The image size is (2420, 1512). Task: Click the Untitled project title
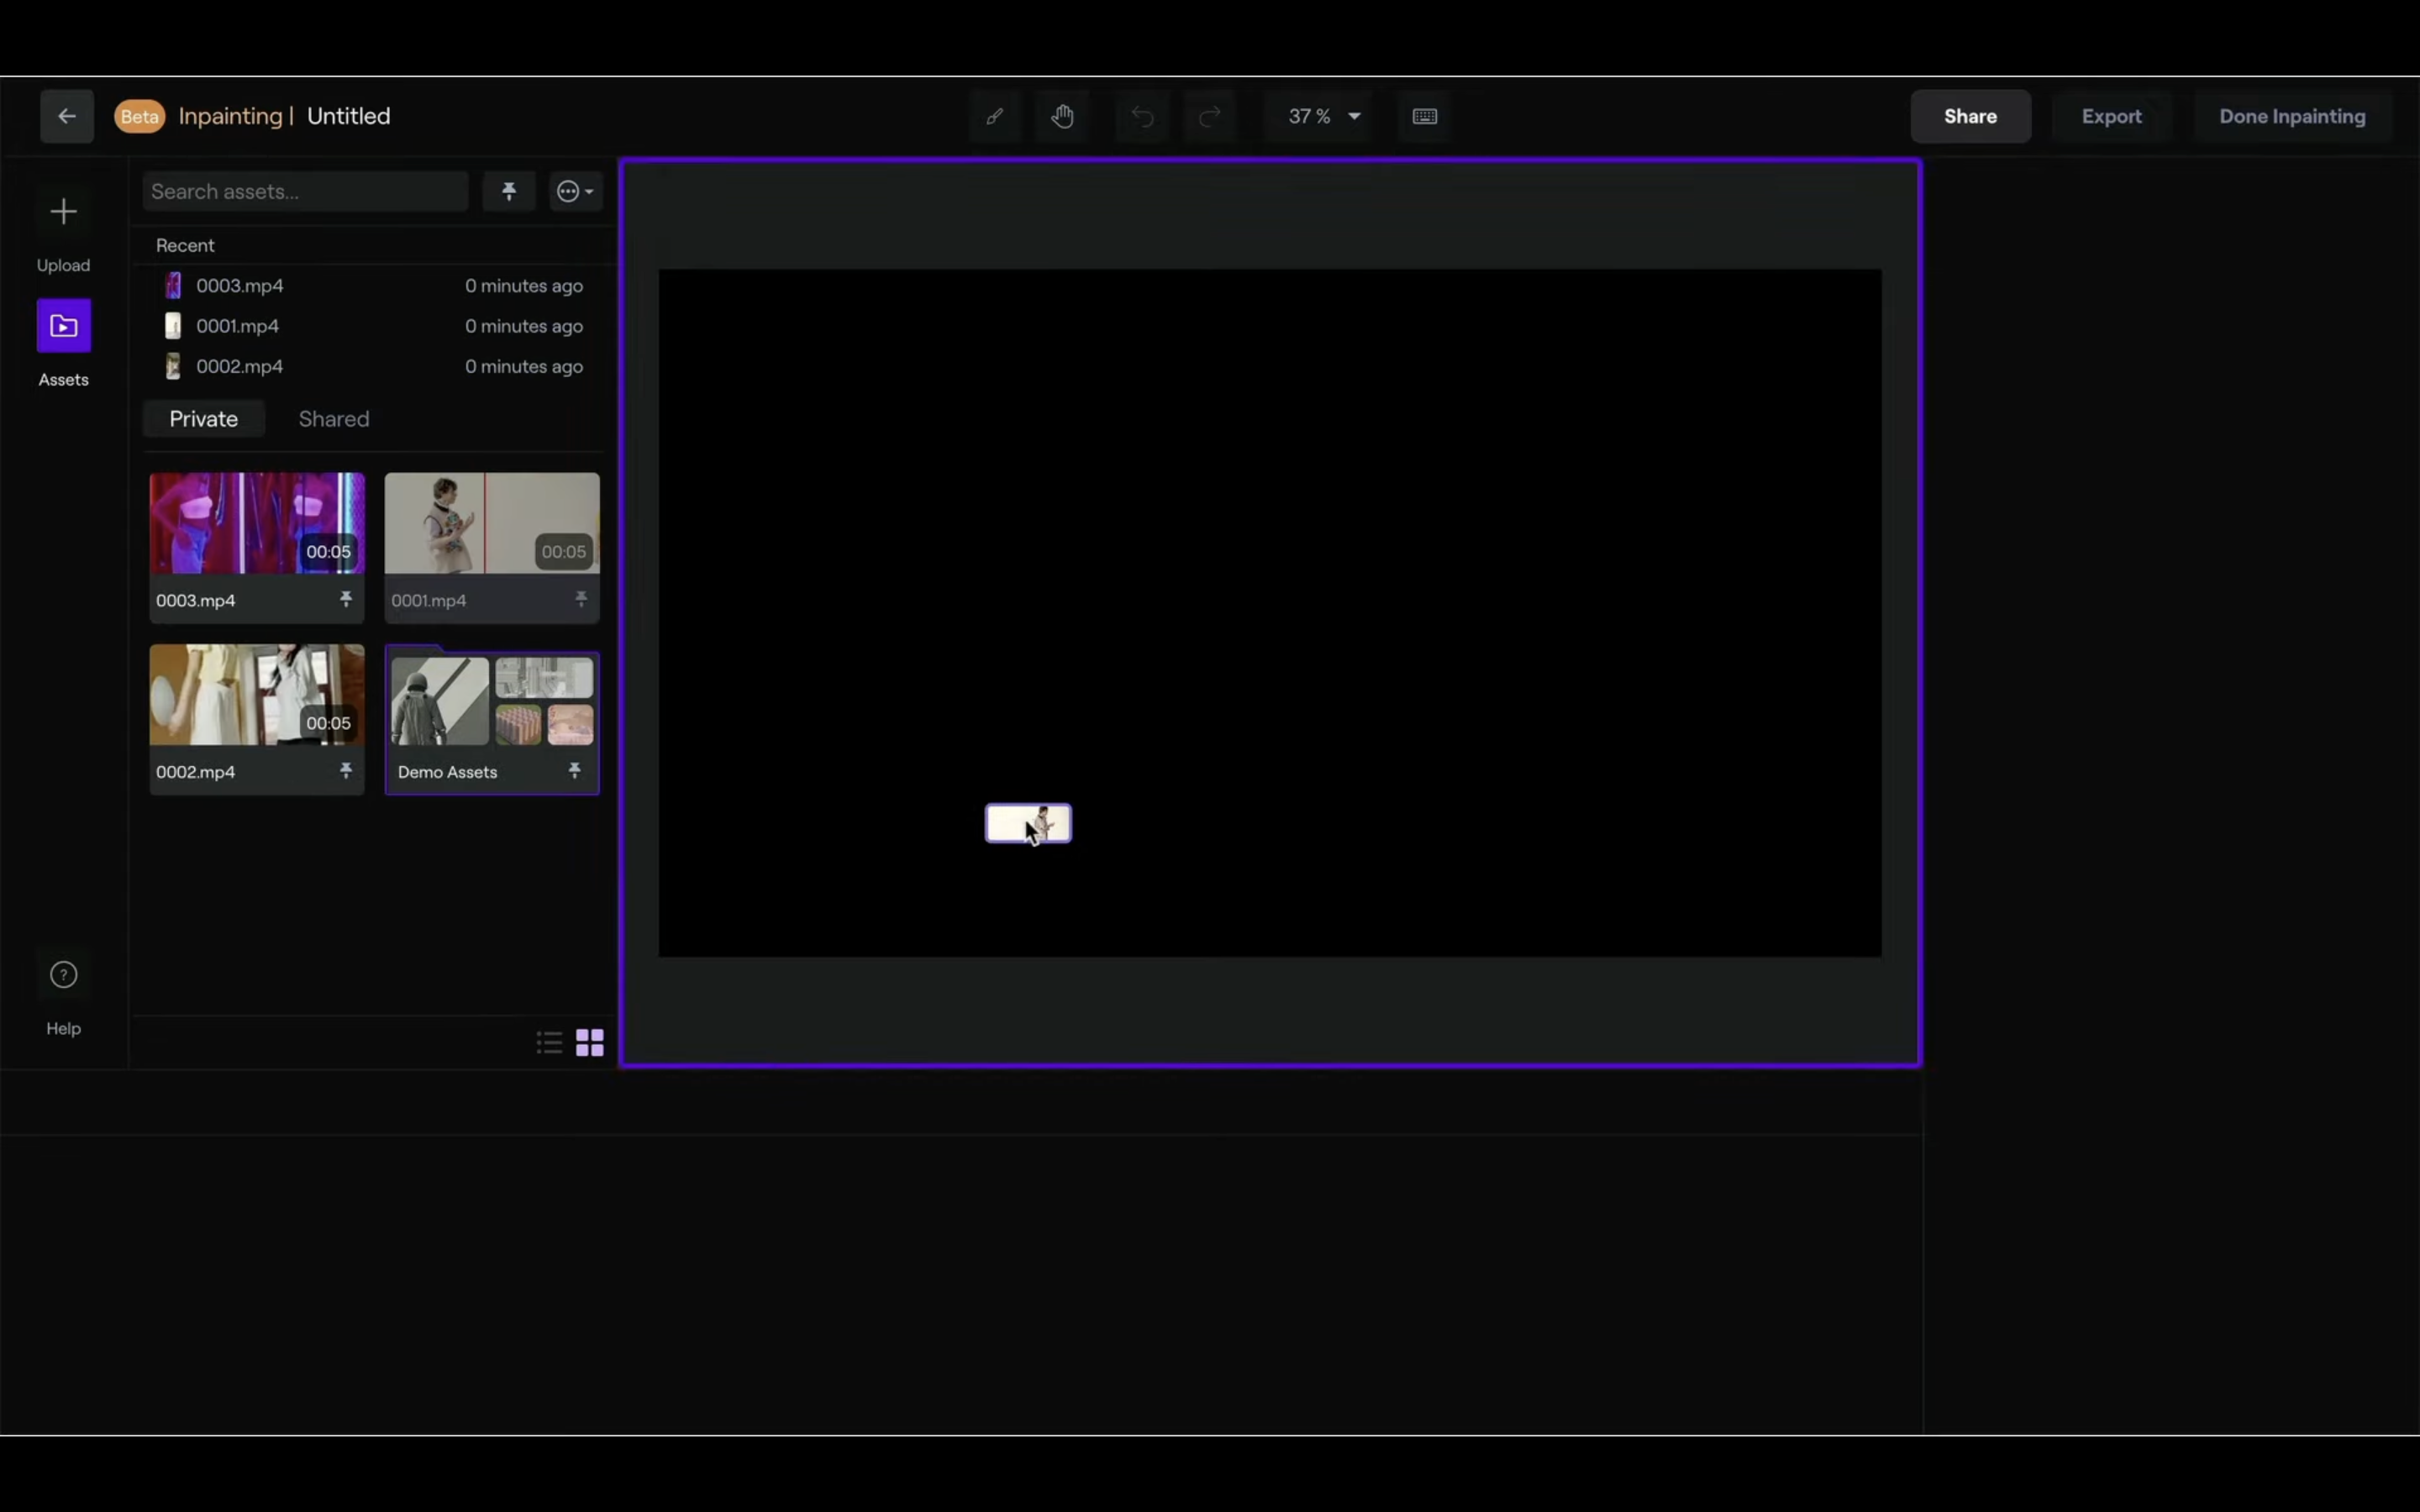[349, 116]
